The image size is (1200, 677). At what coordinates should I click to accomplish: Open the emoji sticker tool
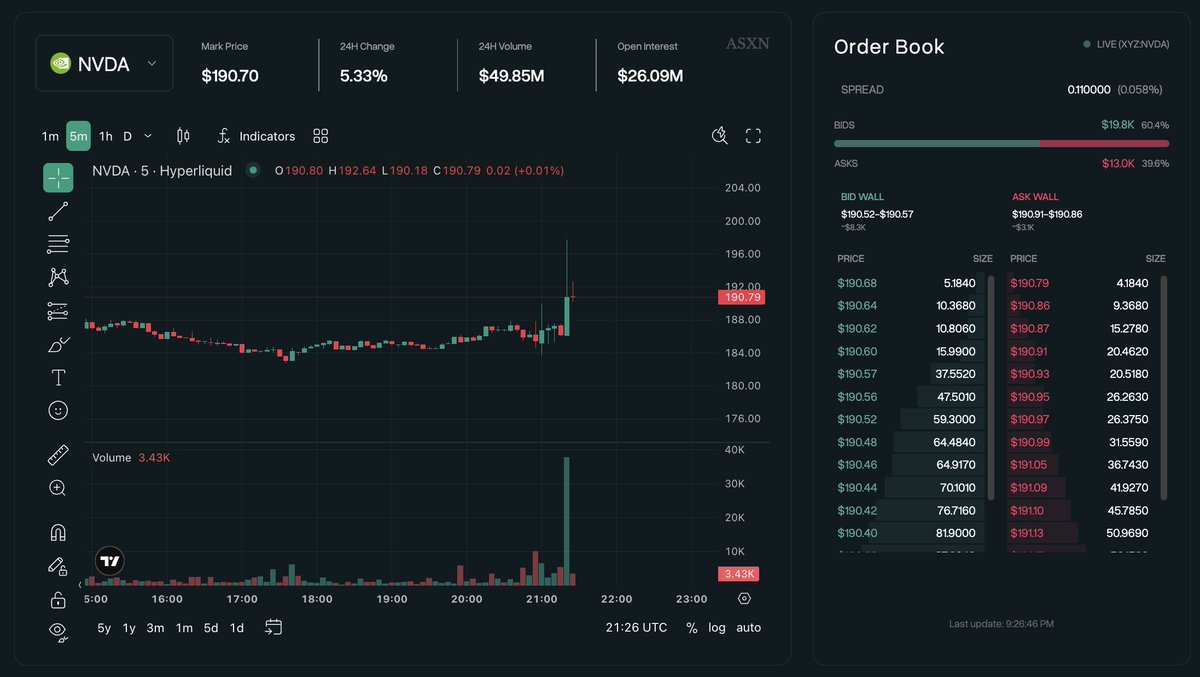pyautogui.click(x=57, y=410)
